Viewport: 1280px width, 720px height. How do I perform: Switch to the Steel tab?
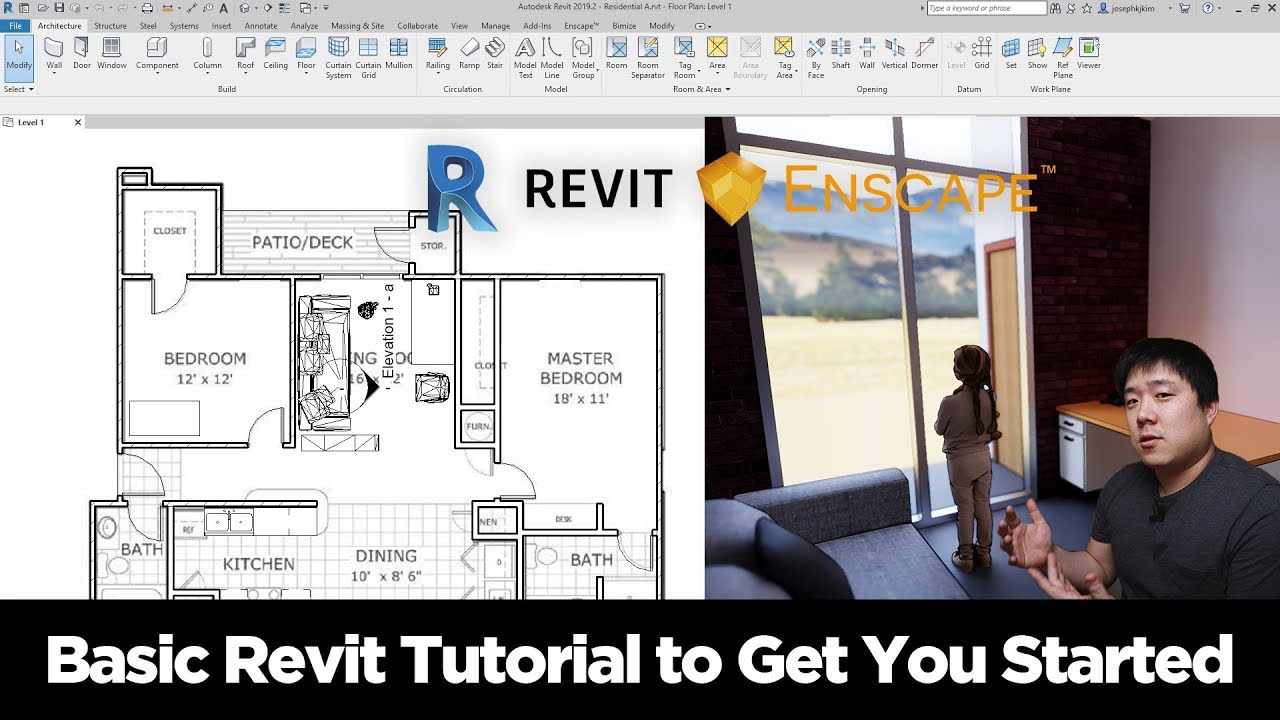(x=148, y=26)
